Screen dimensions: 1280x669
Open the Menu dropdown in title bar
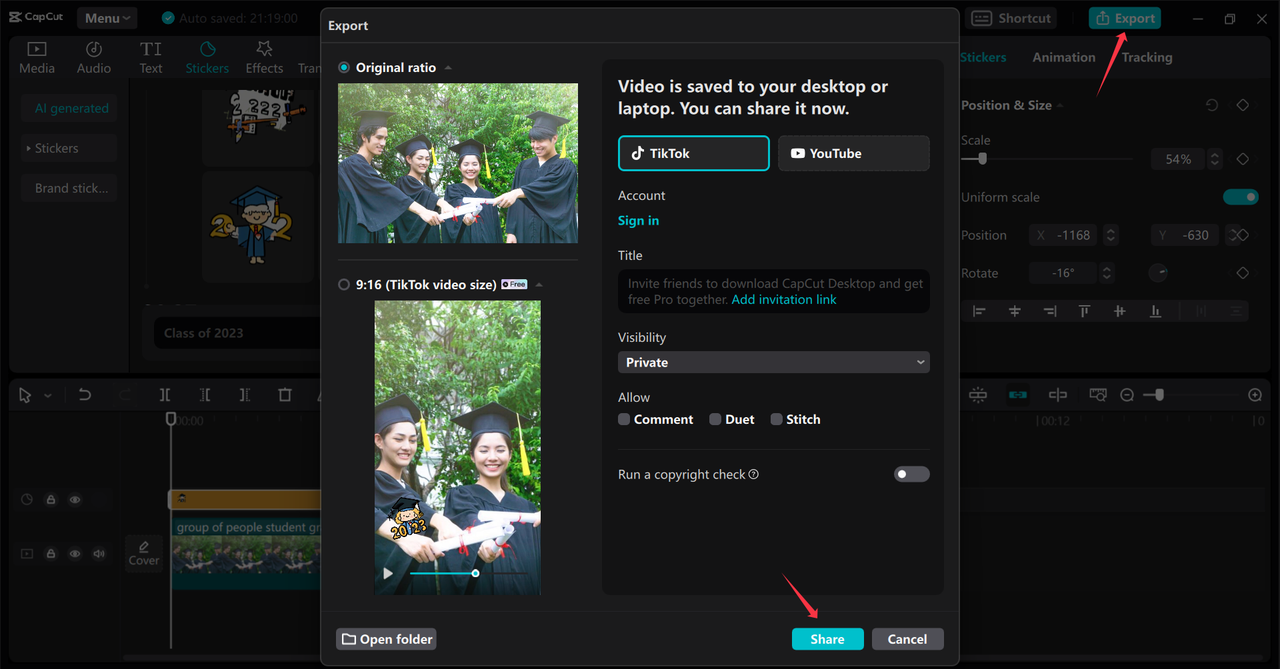click(x=107, y=18)
